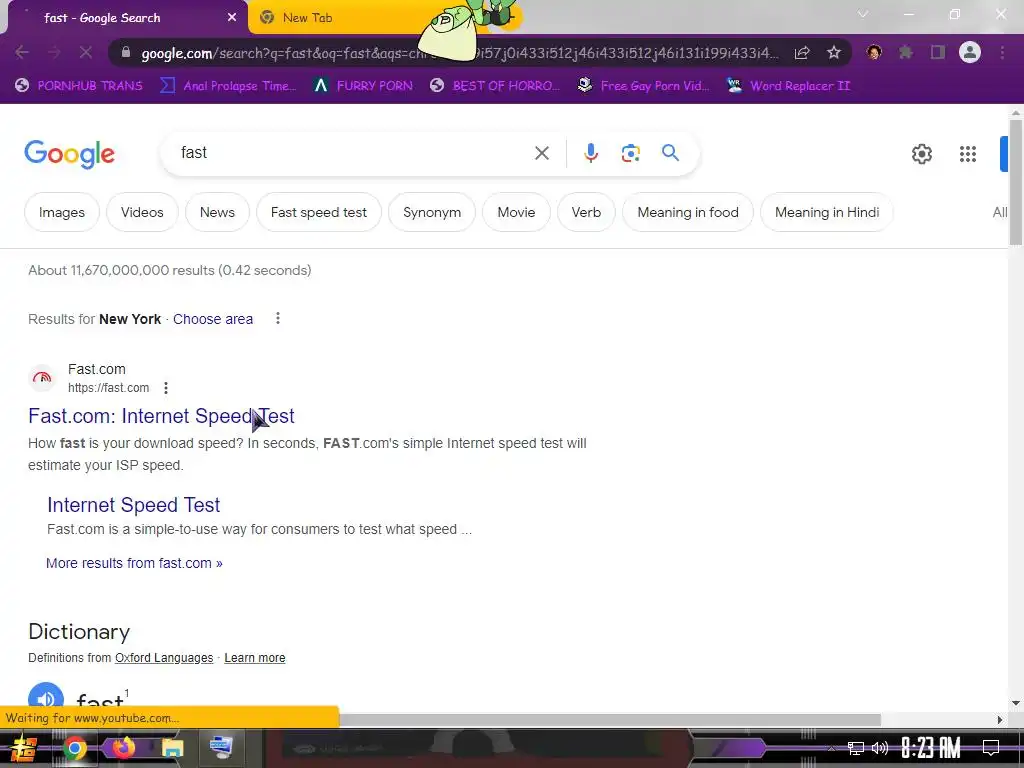Close the fast - Google Search tab
The width and height of the screenshot is (1024, 768).
(232, 18)
